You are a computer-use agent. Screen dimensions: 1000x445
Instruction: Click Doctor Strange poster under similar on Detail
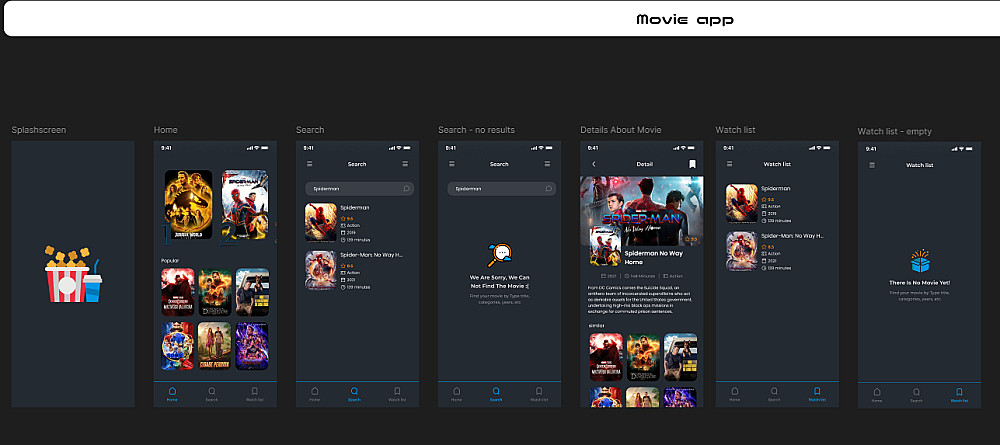point(606,357)
